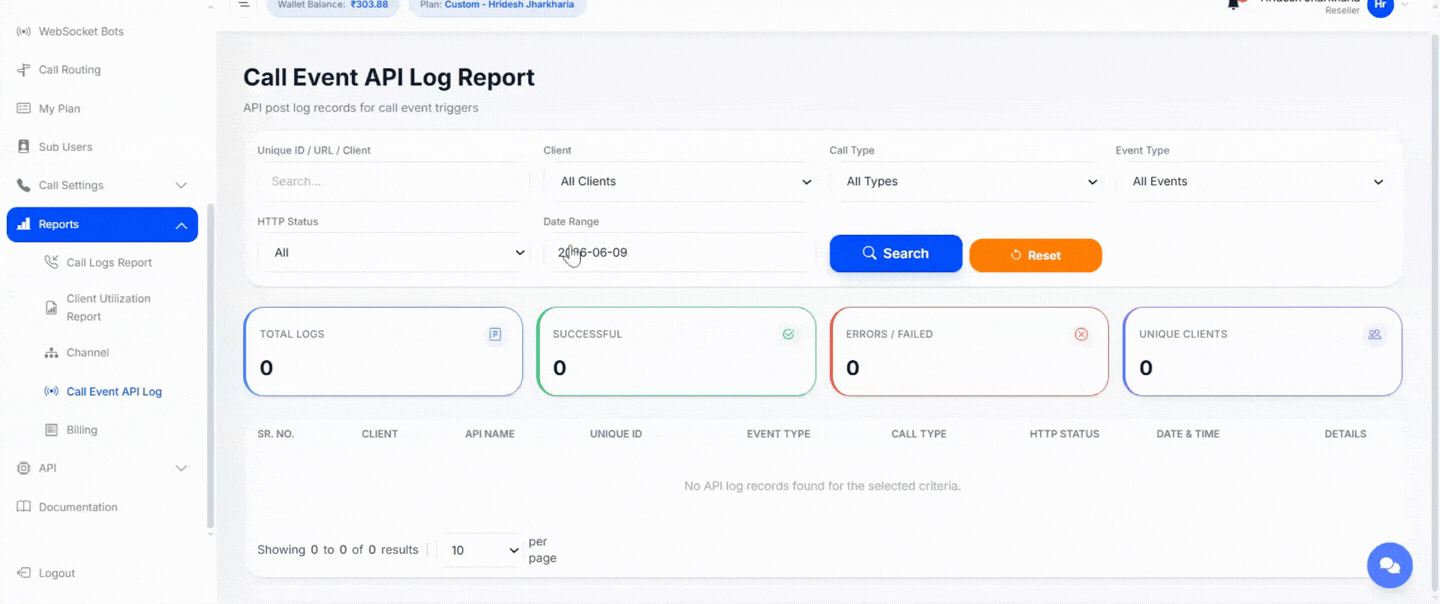Image resolution: width=1440 pixels, height=604 pixels.
Task: Click the Call Routing signpost icon
Action: 24,70
